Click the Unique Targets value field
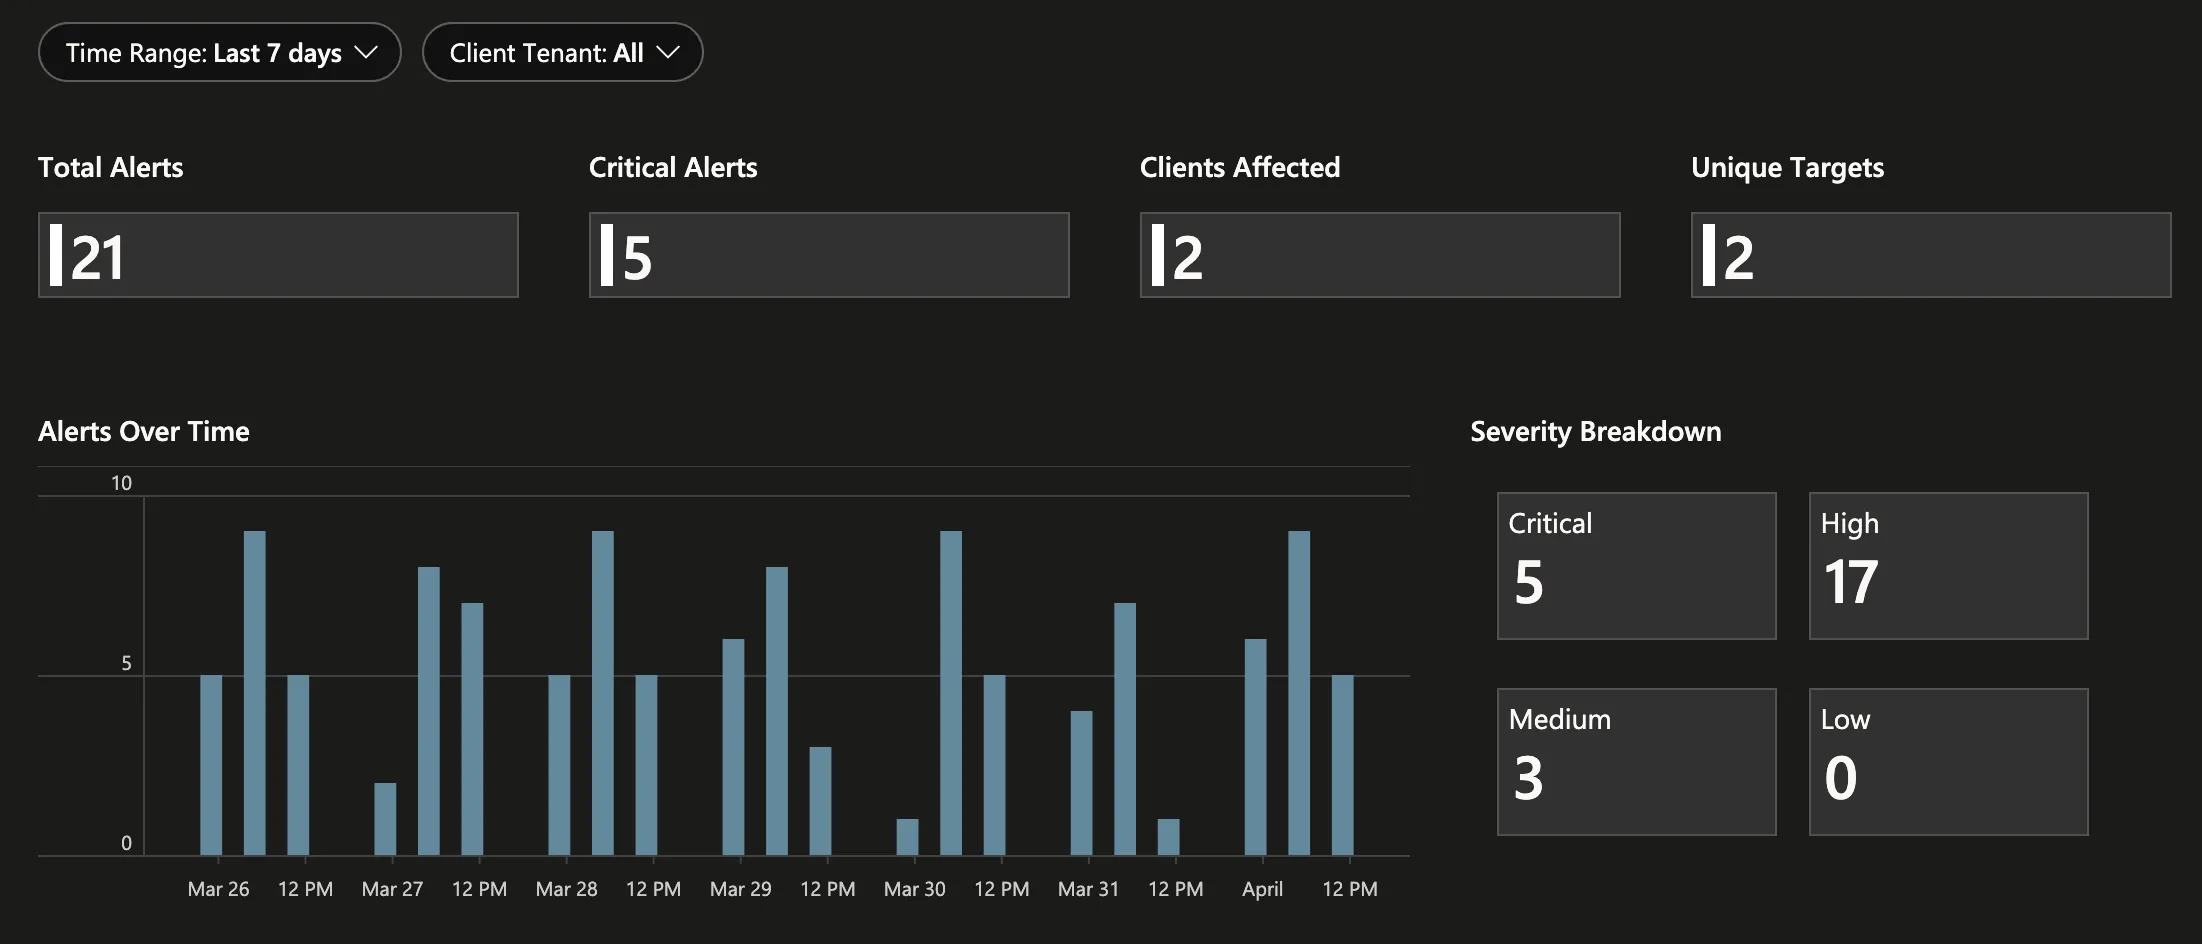This screenshot has width=2202, height=944. tap(1930, 255)
